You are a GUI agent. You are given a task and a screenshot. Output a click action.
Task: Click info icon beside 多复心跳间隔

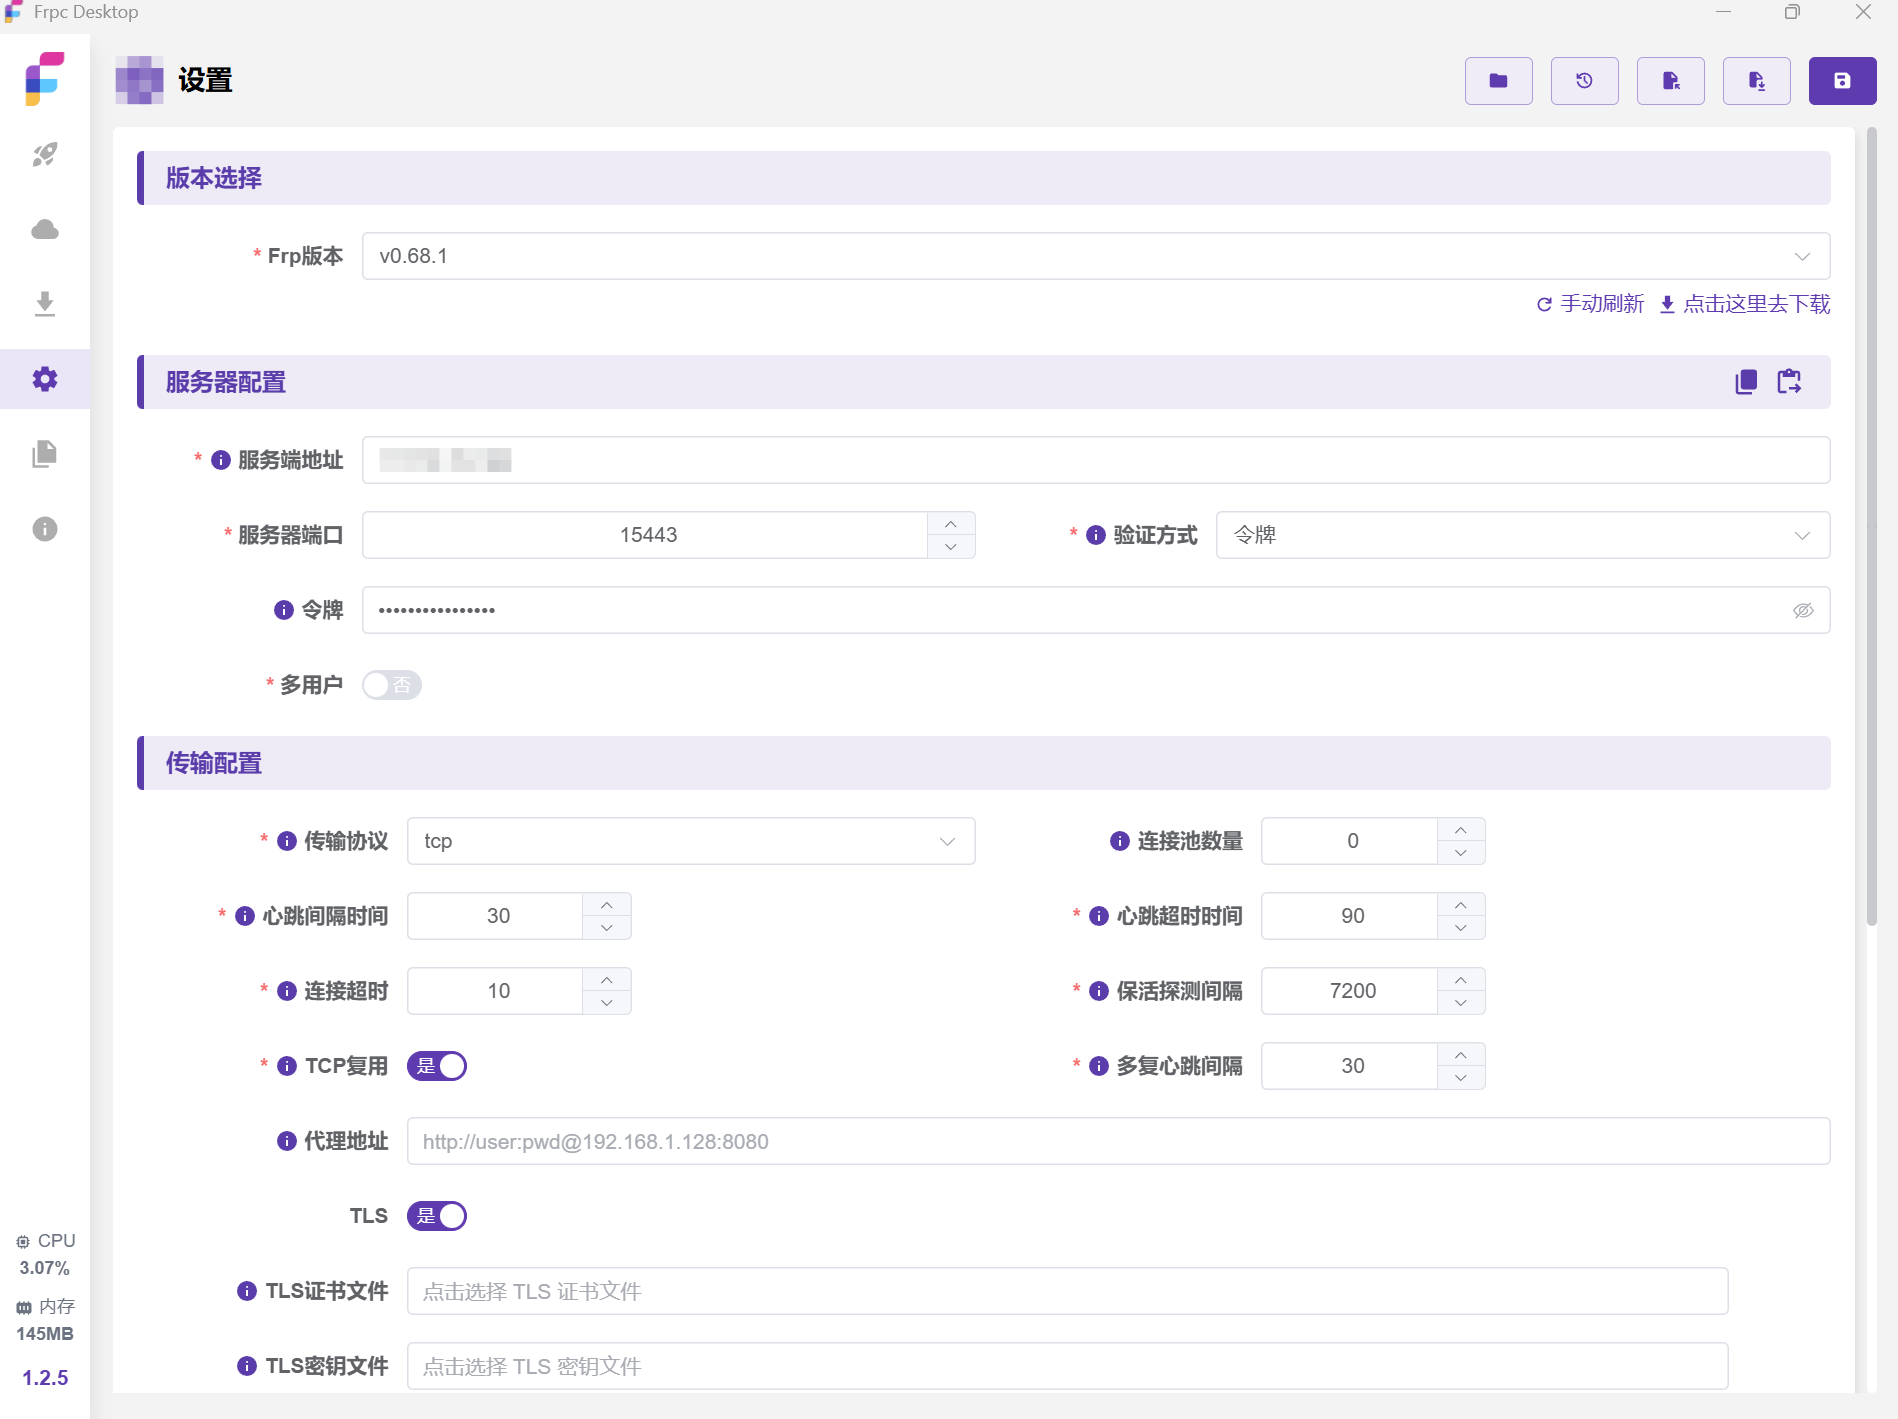[x=1099, y=1066]
